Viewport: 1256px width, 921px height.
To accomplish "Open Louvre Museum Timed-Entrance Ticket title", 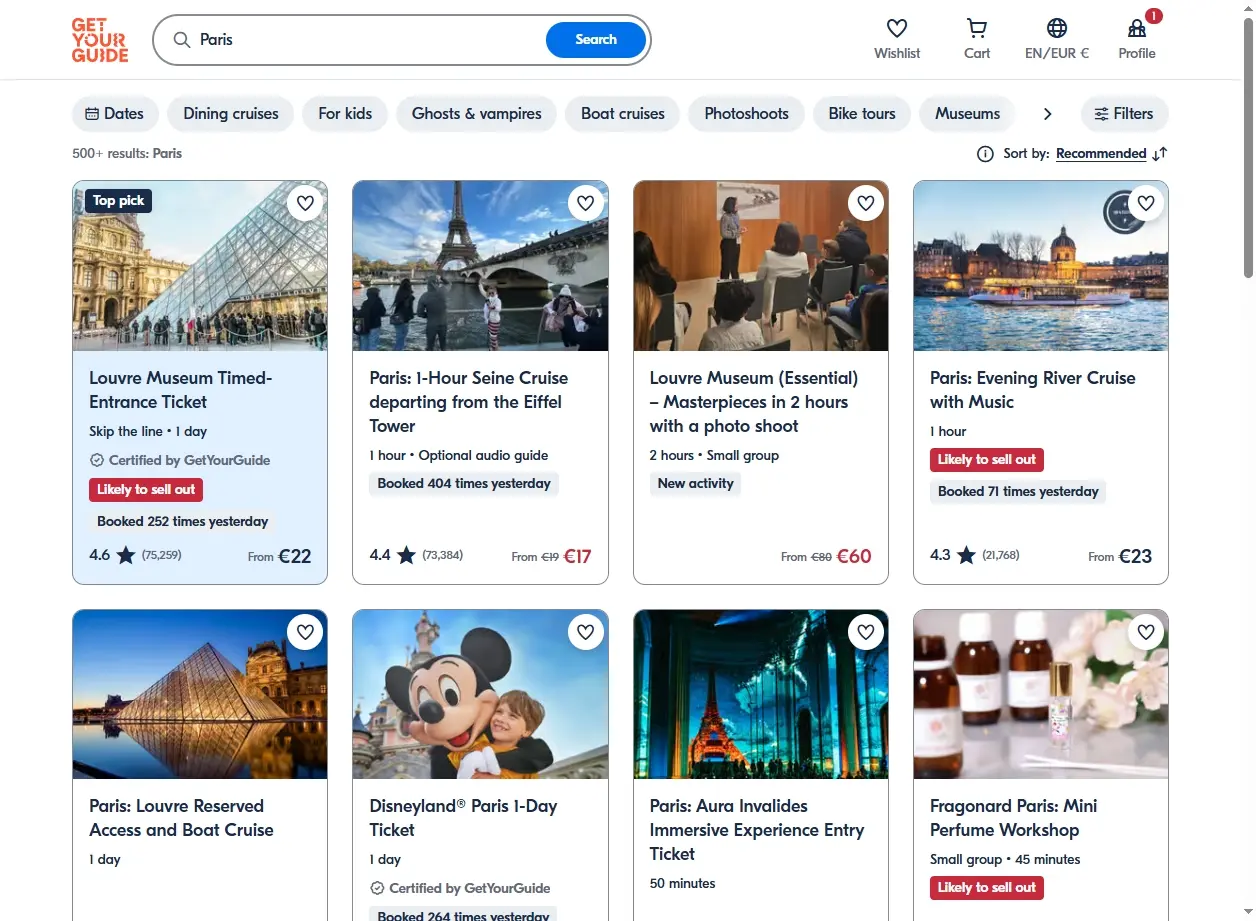I will [181, 390].
